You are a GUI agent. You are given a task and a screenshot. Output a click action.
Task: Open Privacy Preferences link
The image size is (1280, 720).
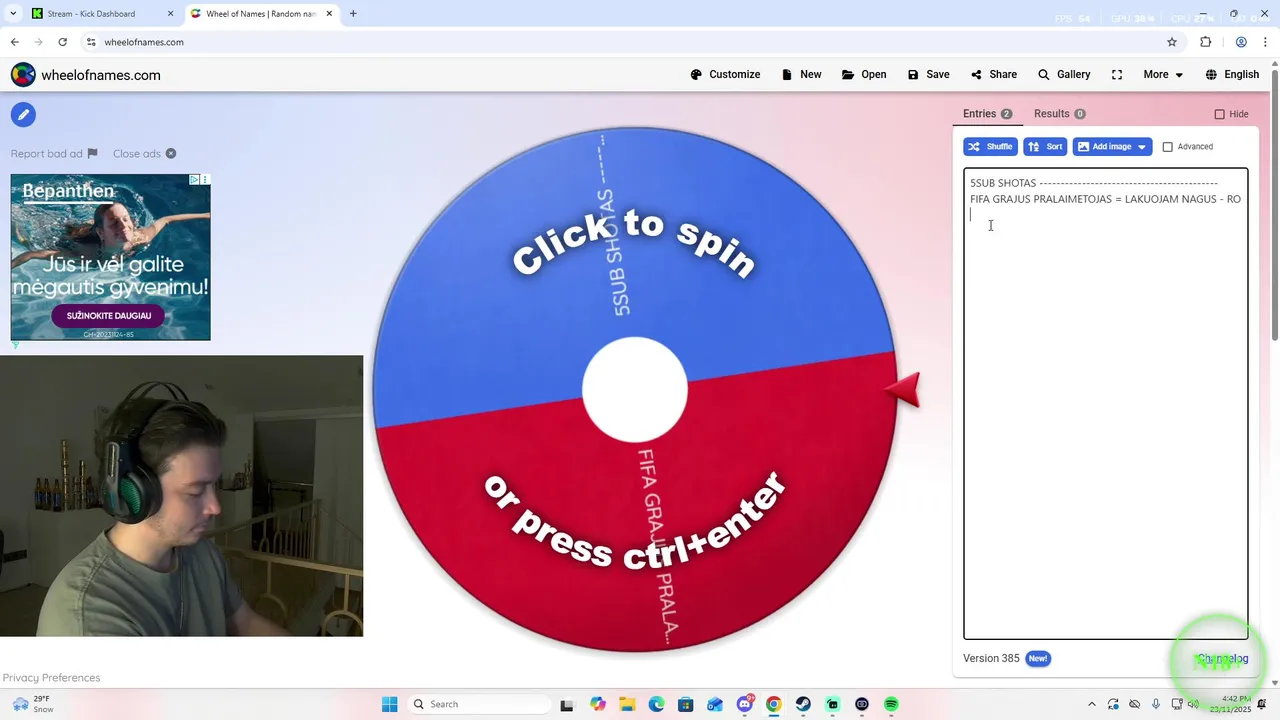point(51,678)
